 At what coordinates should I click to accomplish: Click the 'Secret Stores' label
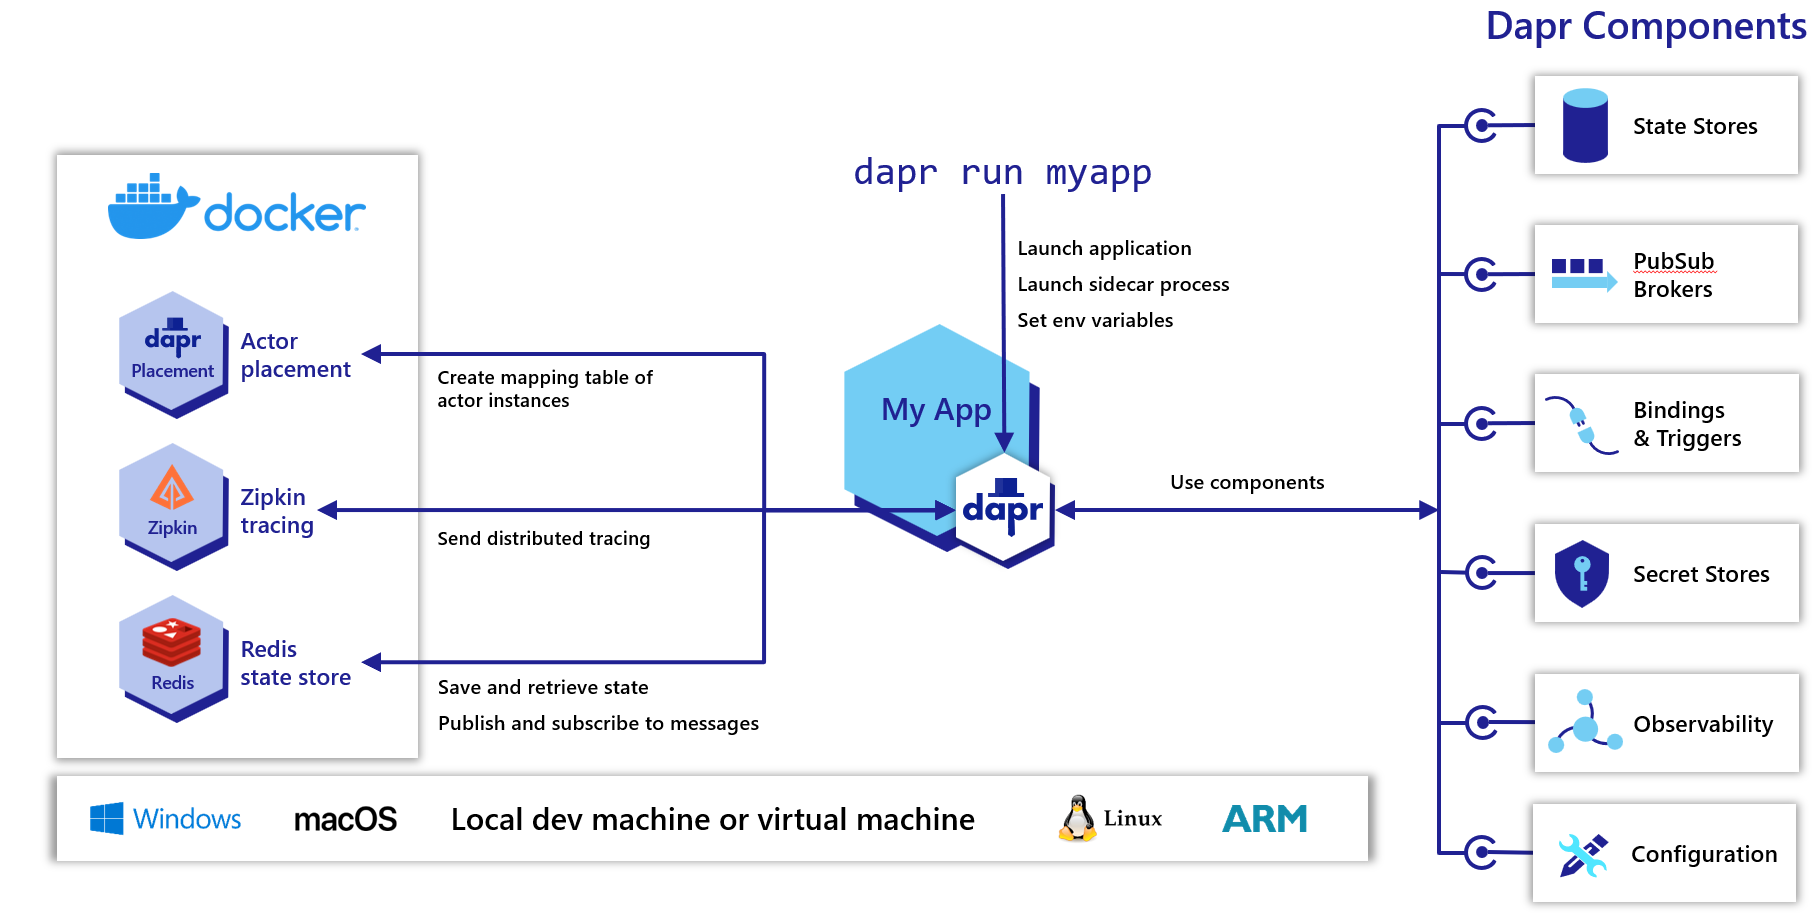(1701, 574)
